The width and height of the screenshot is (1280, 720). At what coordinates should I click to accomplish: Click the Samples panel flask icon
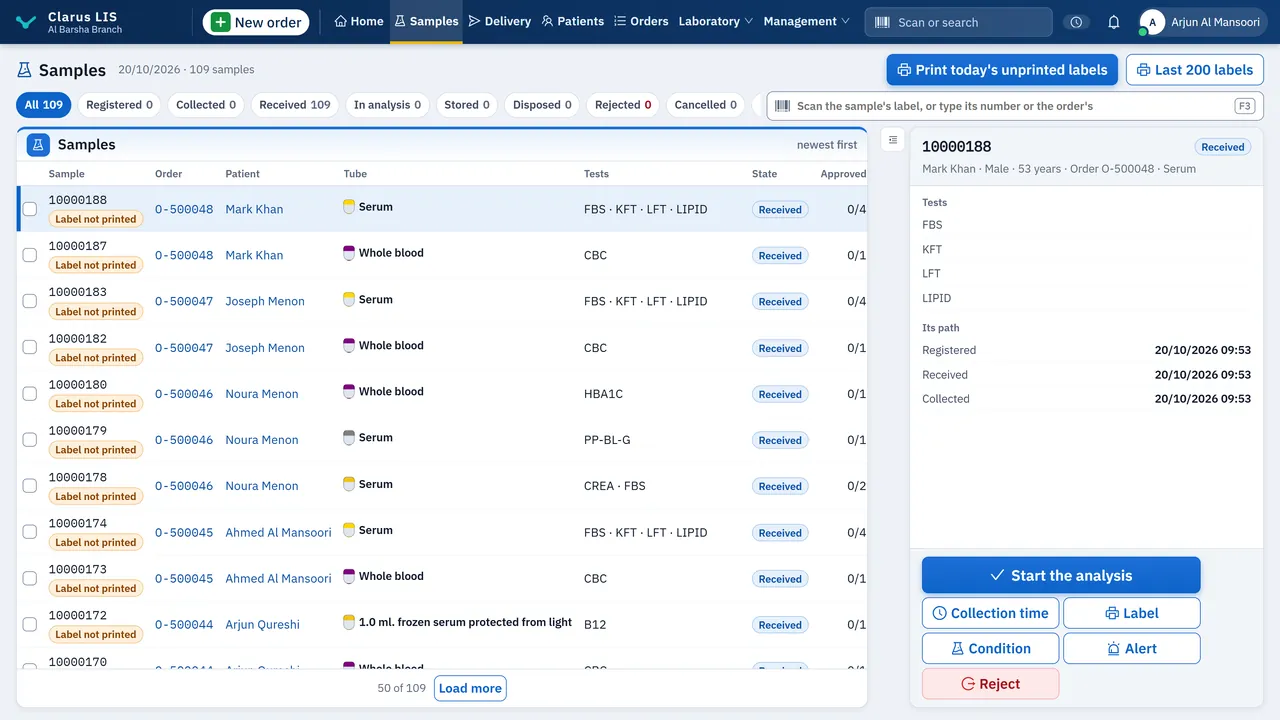38,145
